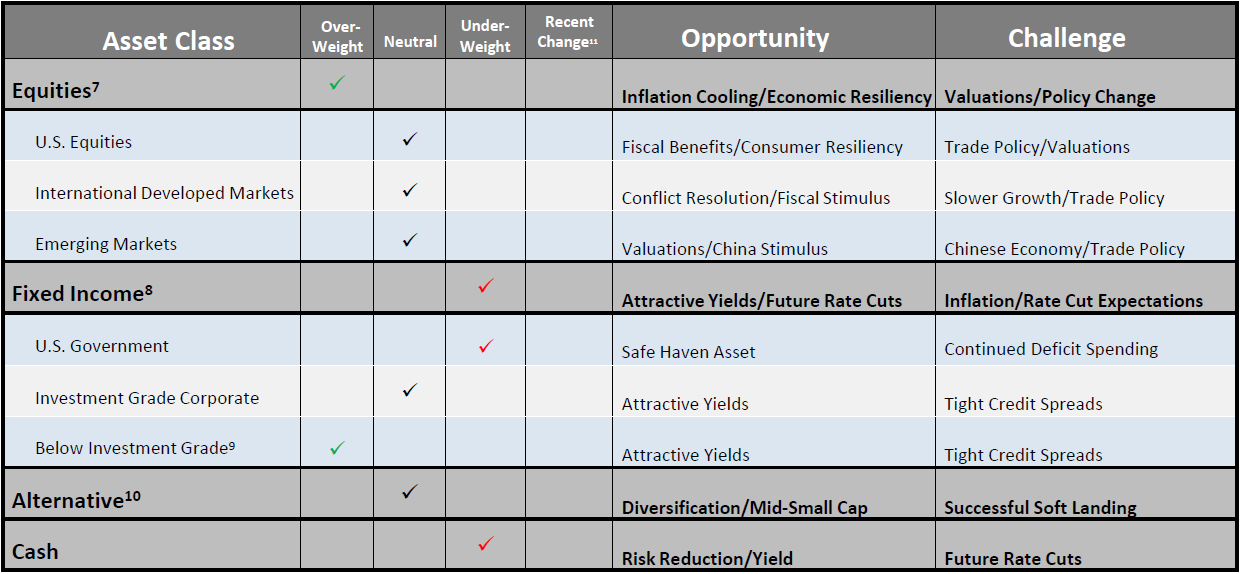1240x574 pixels.
Task: Click the Alternative row neutral checkmark
Action: [409, 492]
